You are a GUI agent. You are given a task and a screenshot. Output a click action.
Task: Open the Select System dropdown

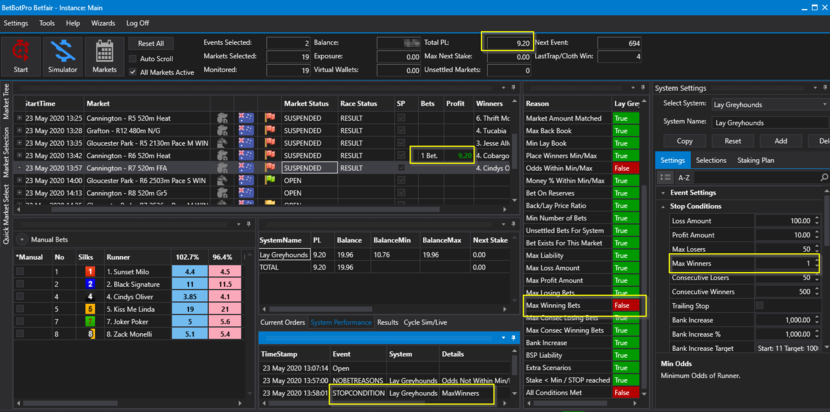point(769,103)
